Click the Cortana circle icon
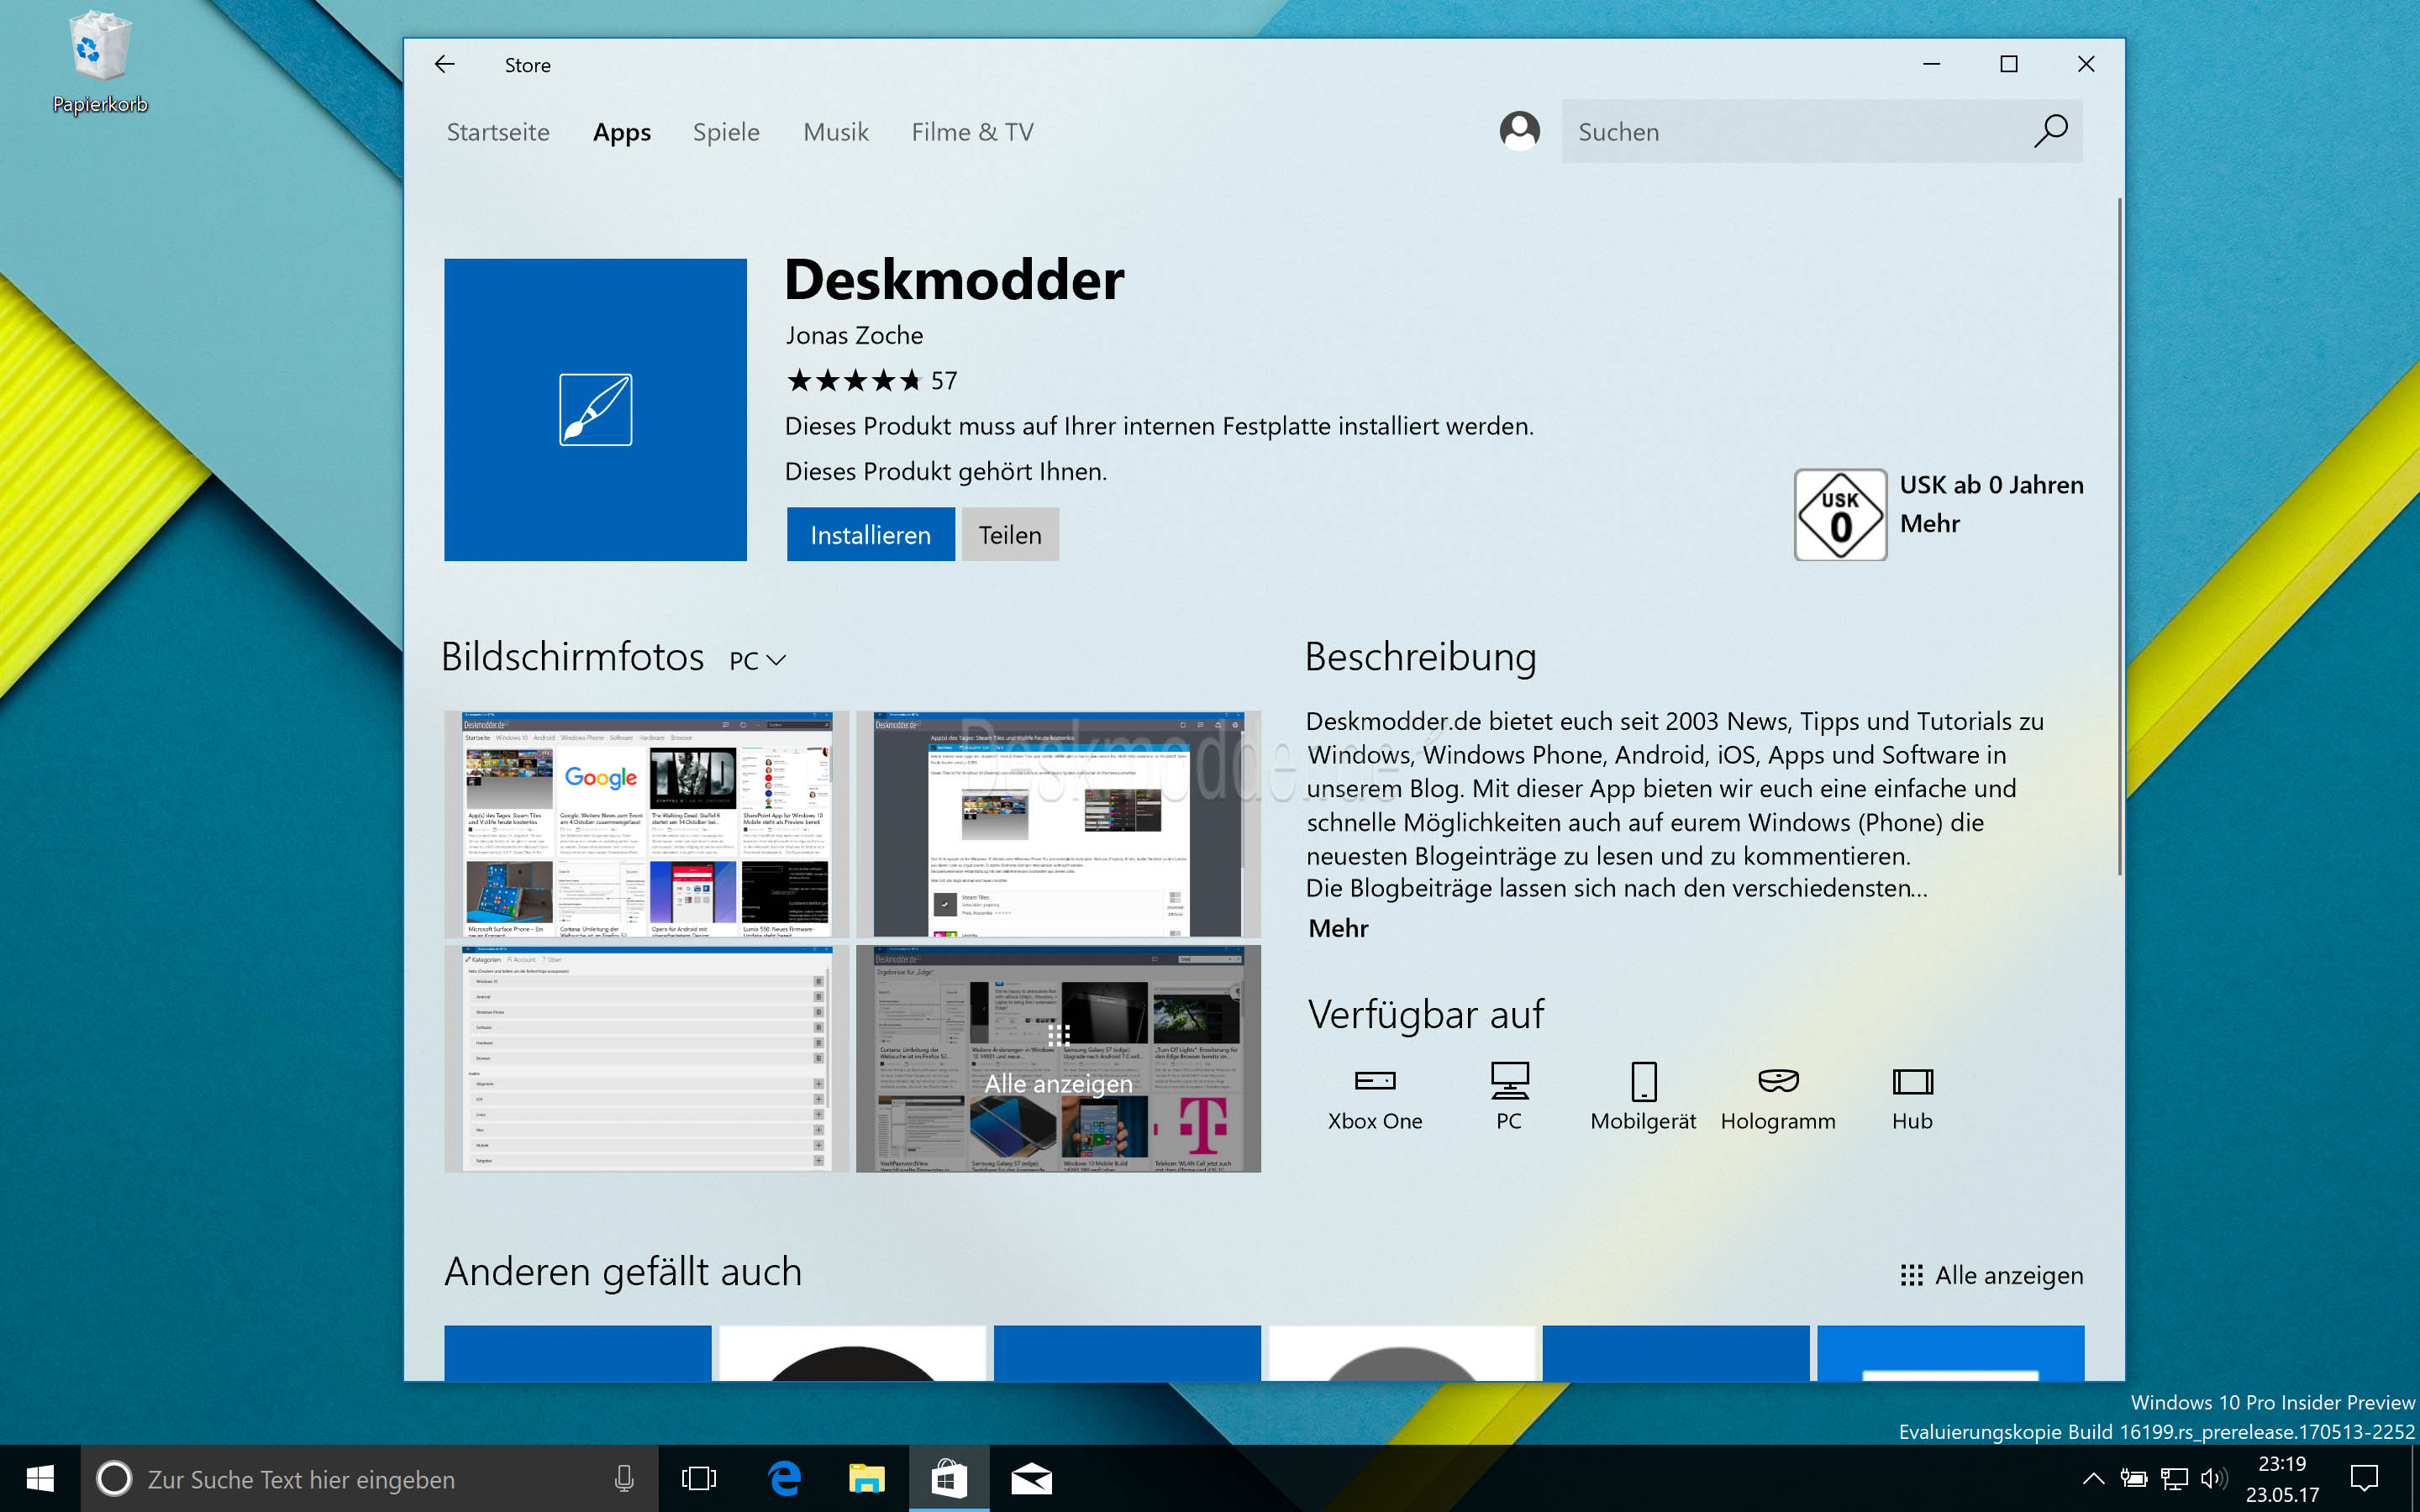The width and height of the screenshot is (2420, 1512). (114, 1478)
